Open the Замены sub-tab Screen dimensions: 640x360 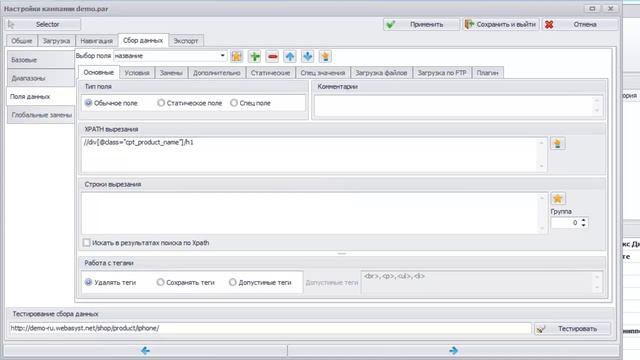pyautogui.click(x=171, y=73)
